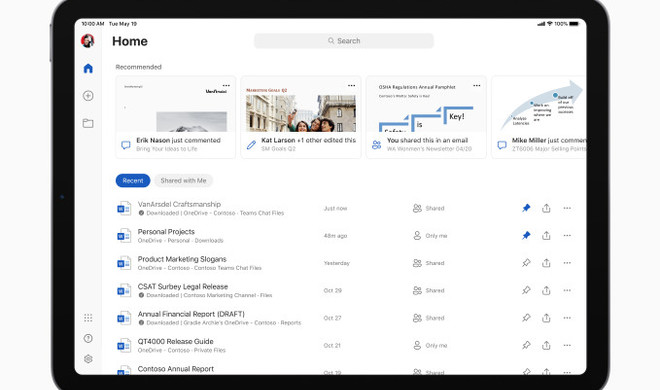Open Product Marketing Slogans file name
Image resolution: width=660 pixels, height=390 pixels.
tap(182, 259)
